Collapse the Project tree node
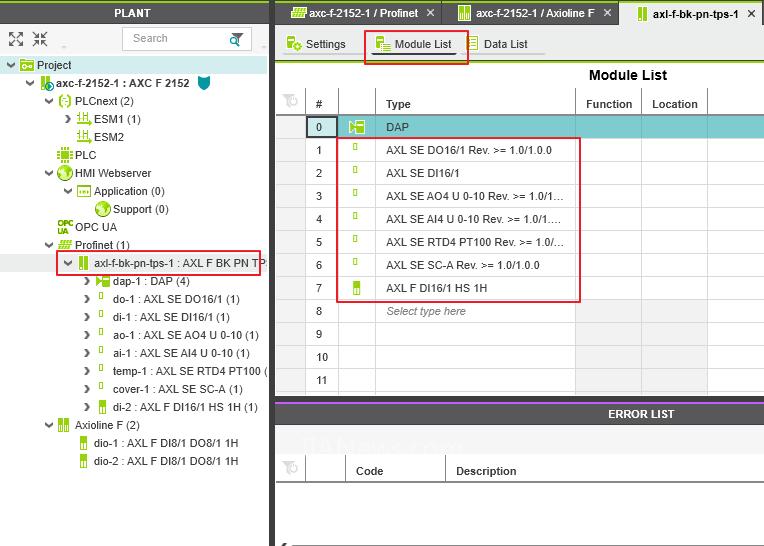The image size is (764, 546). coord(11,65)
